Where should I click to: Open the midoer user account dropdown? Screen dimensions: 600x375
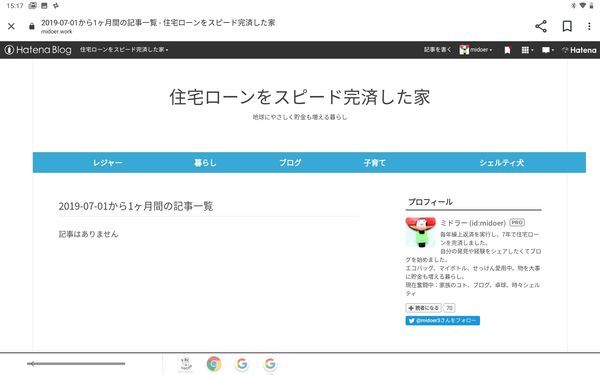pos(476,50)
